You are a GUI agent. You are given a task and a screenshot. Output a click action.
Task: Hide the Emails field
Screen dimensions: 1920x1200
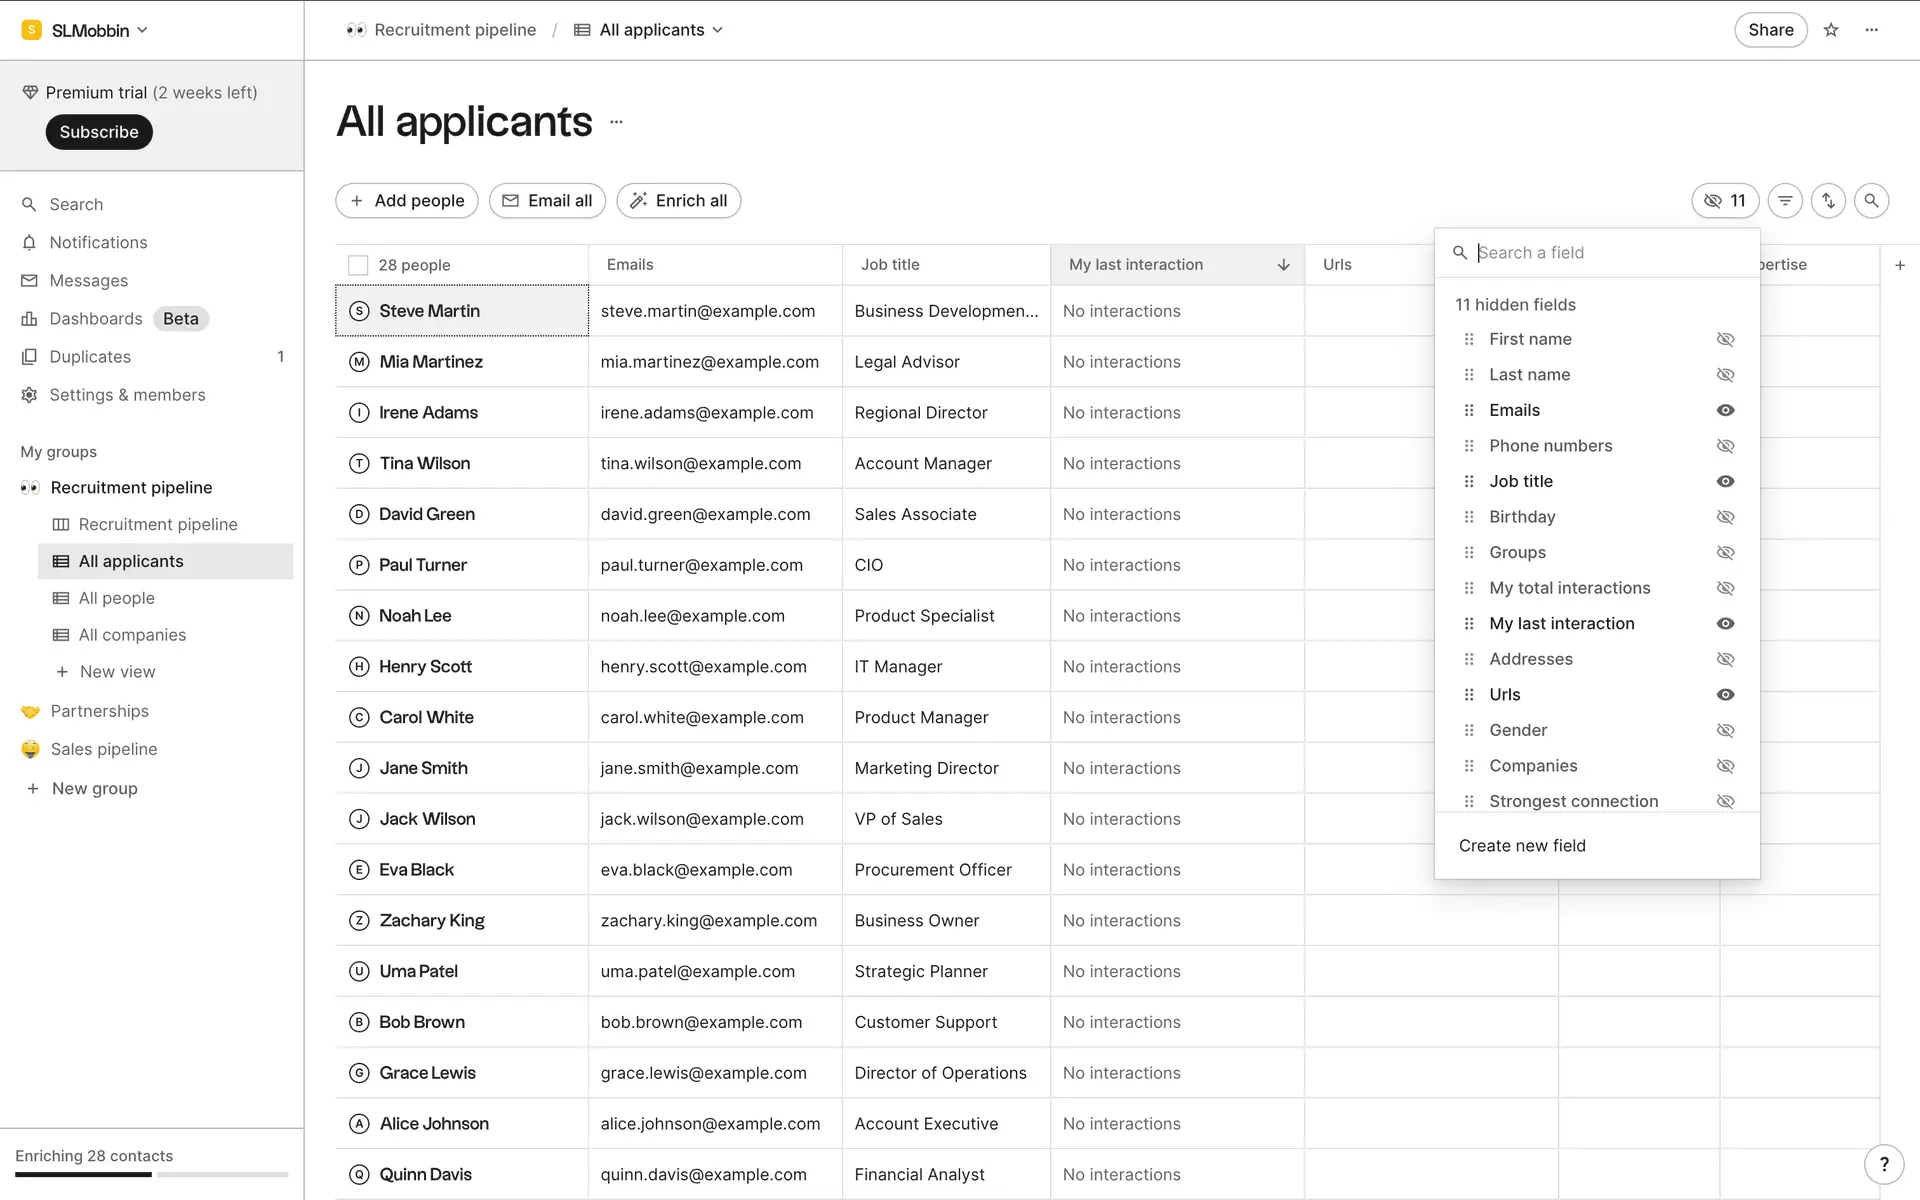(x=1725, y=411)
